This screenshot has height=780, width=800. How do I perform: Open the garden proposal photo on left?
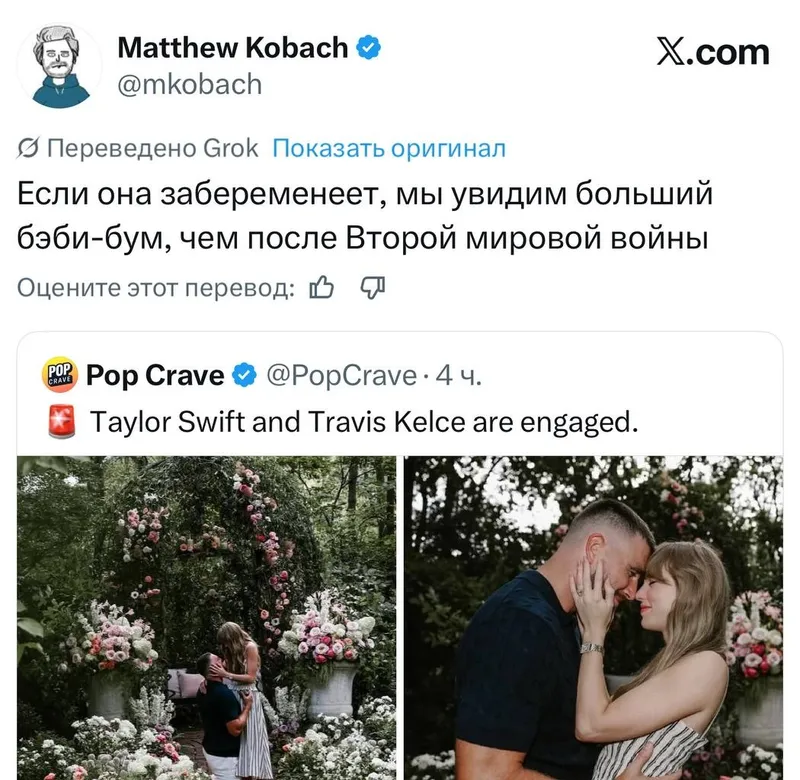(x=207, y=618)
